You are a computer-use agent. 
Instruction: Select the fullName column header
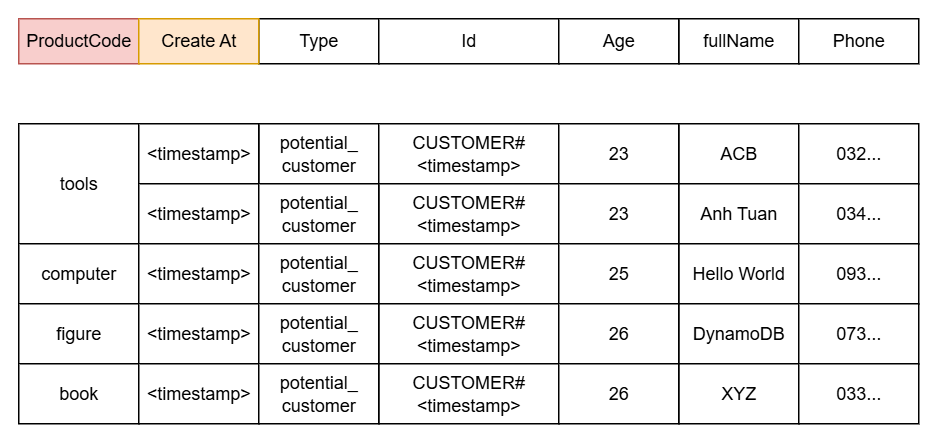click(739, 41)
